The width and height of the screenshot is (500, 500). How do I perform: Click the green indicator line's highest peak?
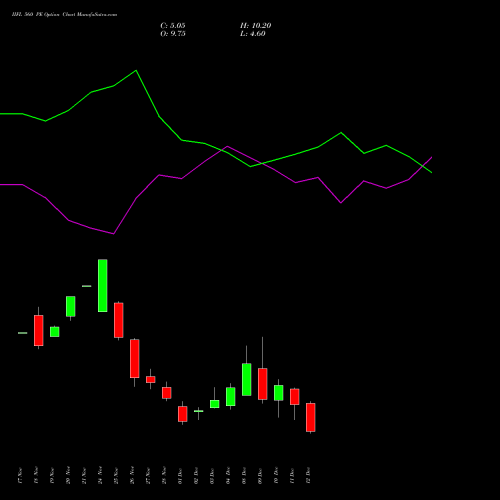tap(136, 71)
